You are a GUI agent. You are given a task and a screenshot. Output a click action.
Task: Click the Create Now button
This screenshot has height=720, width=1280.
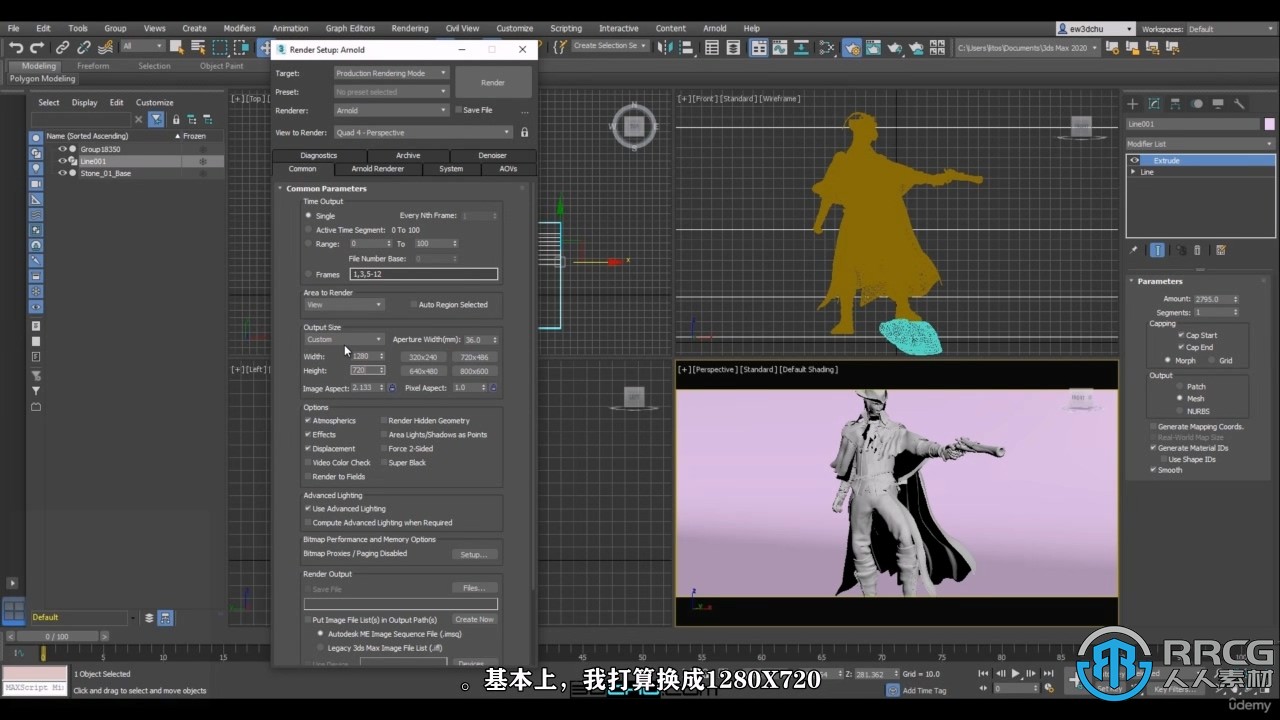pyautogui.click(x=474, y=619)
